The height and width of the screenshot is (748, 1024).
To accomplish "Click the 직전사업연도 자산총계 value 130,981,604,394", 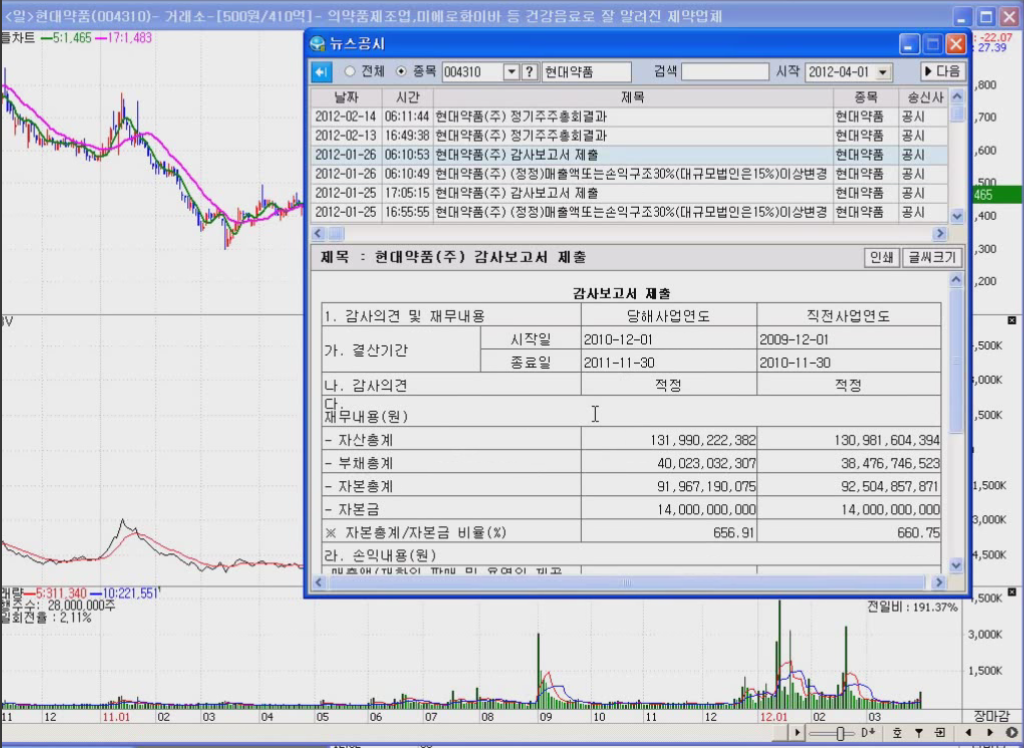I will coord(887,440).
